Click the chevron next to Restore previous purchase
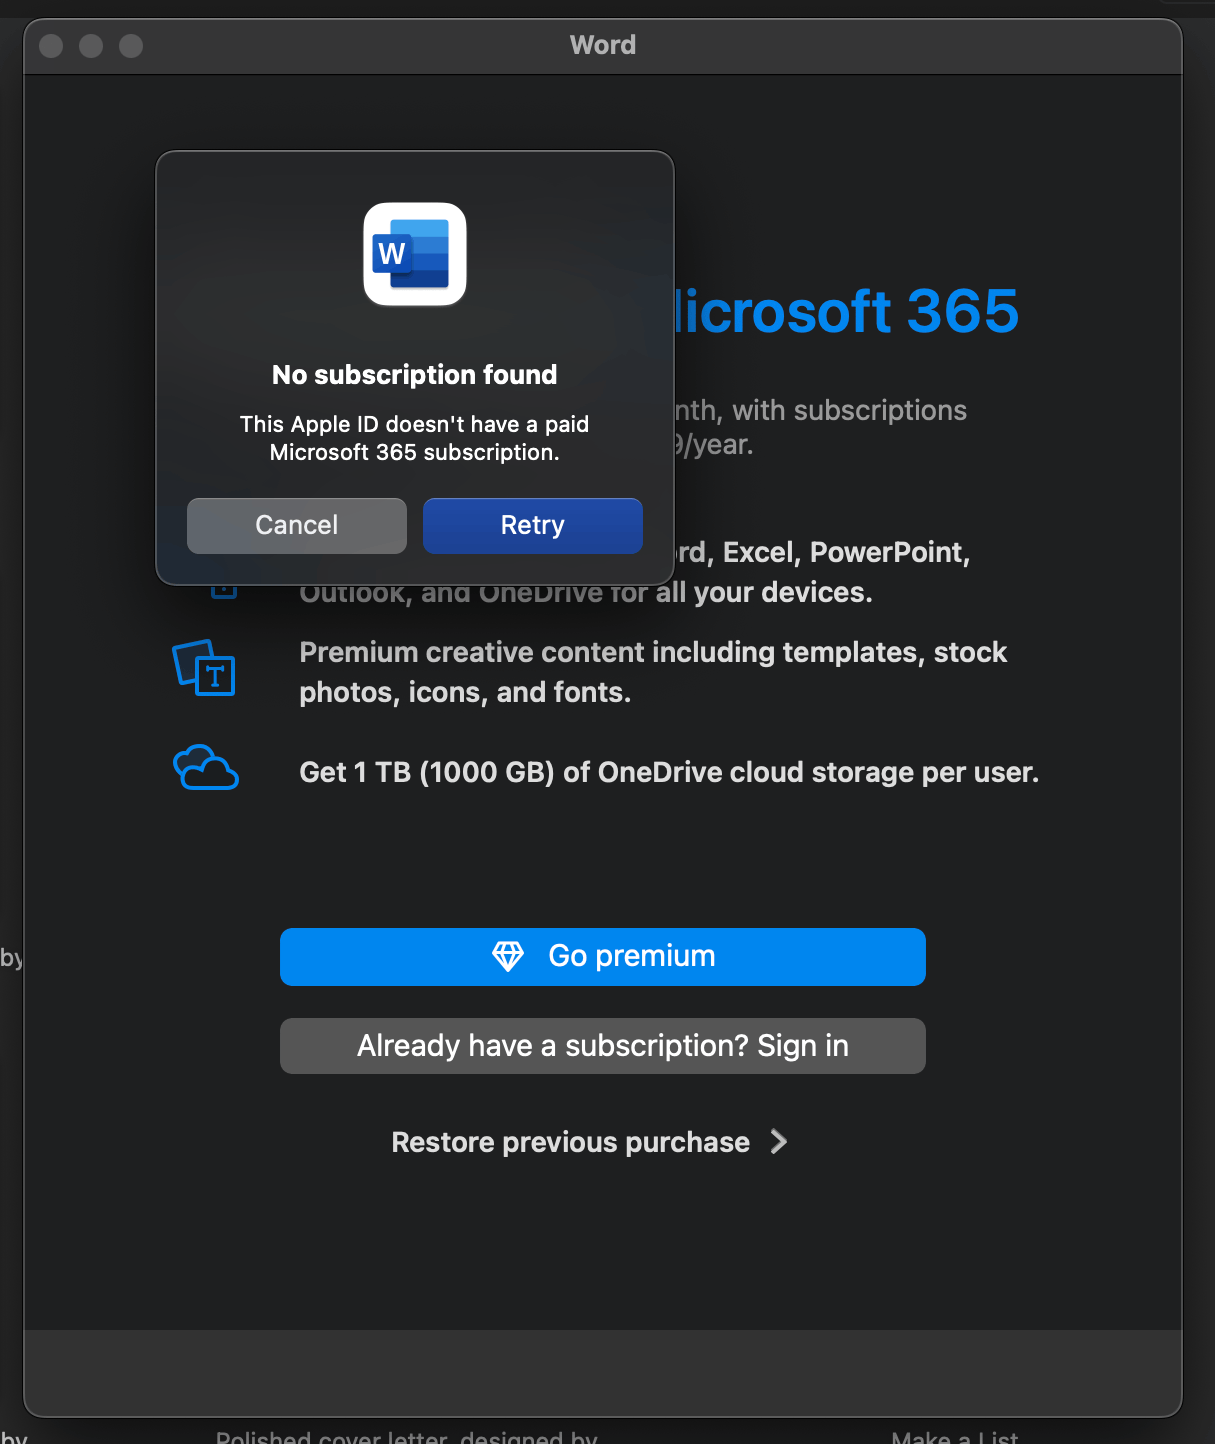This screenshot has width=1215, height=1444. click(x=779, y=1142)
